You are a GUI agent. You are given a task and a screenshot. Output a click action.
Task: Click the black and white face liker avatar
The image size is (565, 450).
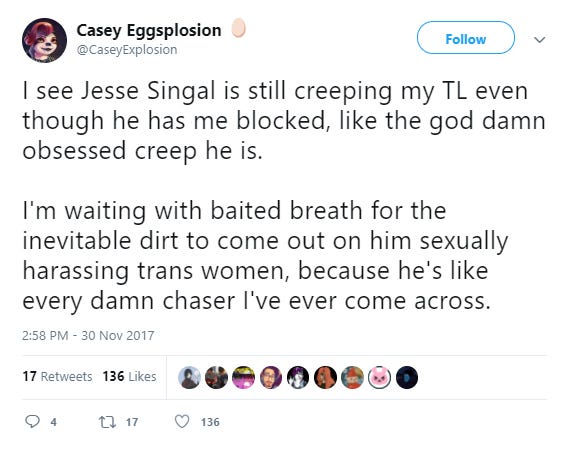tap(298, 378)
